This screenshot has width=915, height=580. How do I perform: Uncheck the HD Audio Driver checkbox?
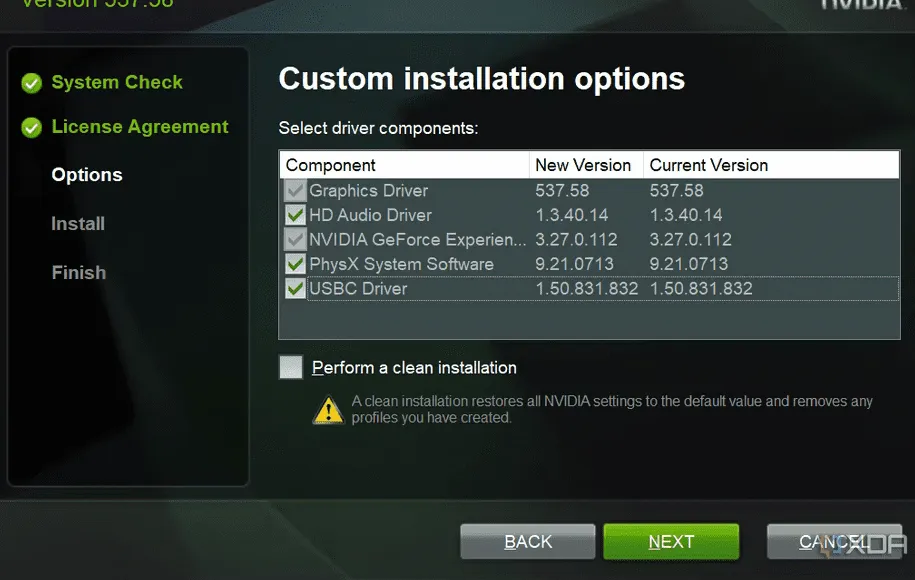pos(295,215)
